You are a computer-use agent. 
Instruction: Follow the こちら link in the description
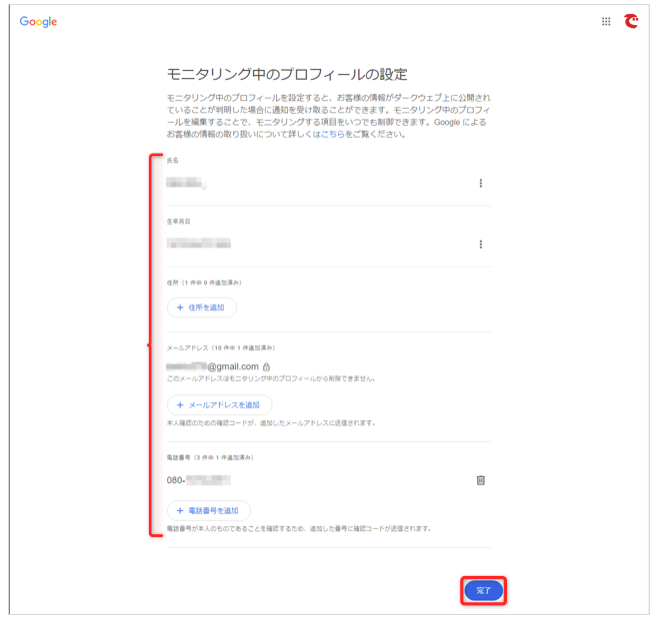332,133
